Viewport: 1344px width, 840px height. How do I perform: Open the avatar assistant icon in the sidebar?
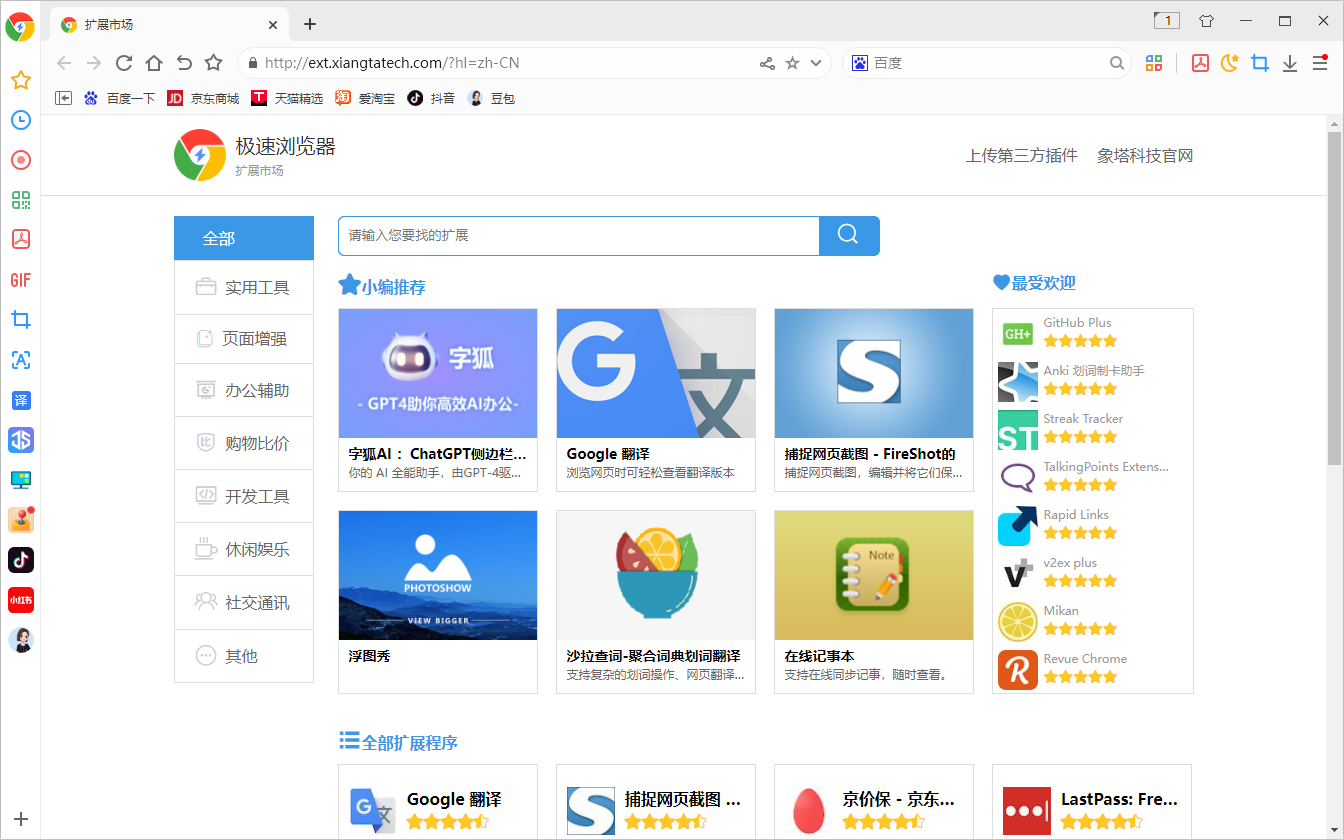pyautogui.click(x=21, y=640)
